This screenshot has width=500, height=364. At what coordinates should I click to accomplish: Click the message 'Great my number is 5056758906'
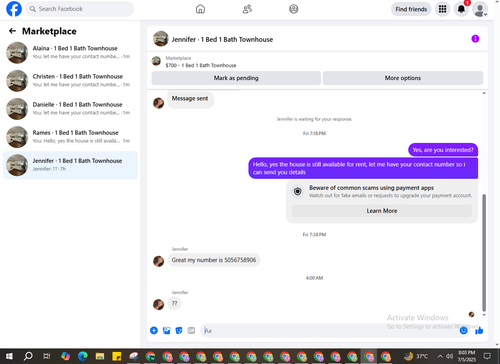pos(214,260)
